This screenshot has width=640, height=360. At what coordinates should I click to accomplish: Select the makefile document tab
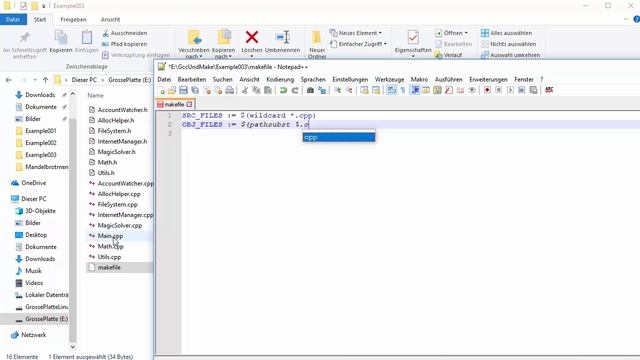(x=174, y=104)
